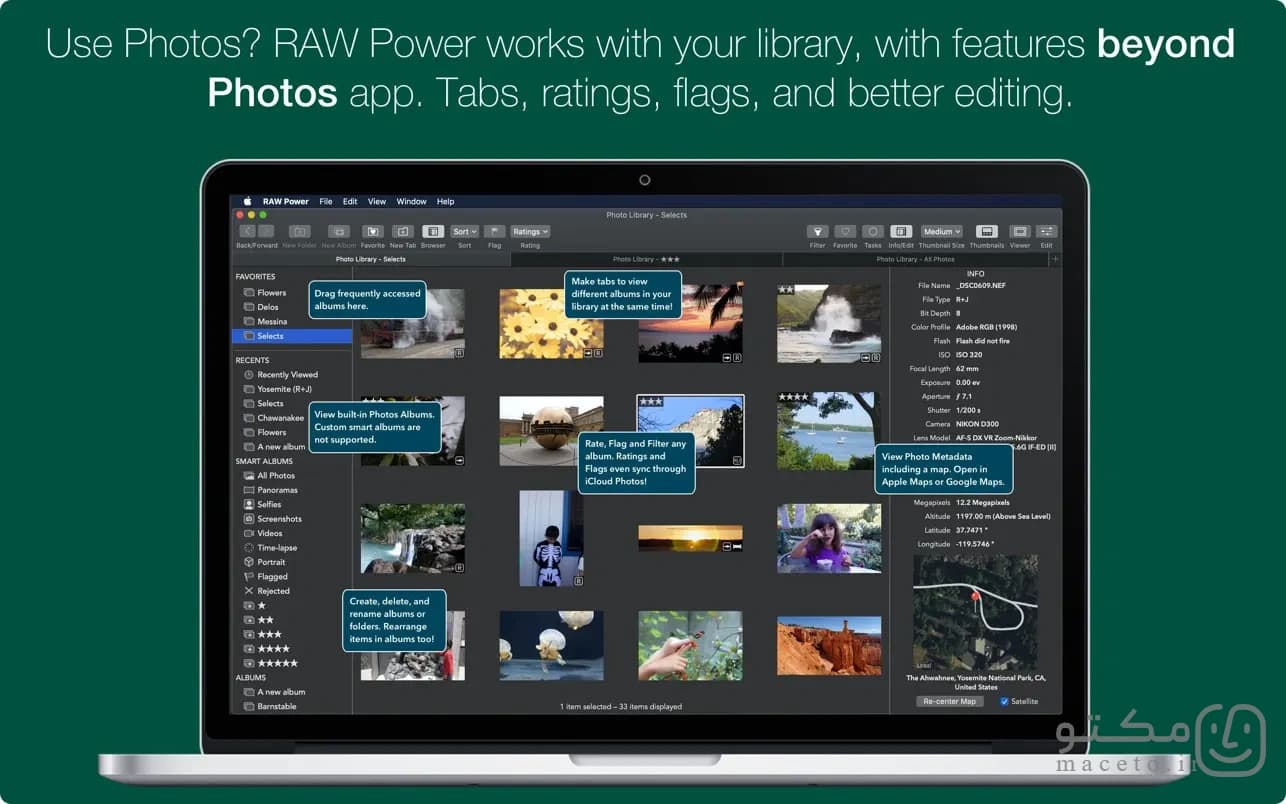Click the "1 item selected" status text
The width and height of the screenshot is (1286, 804).
coord(586,707)
